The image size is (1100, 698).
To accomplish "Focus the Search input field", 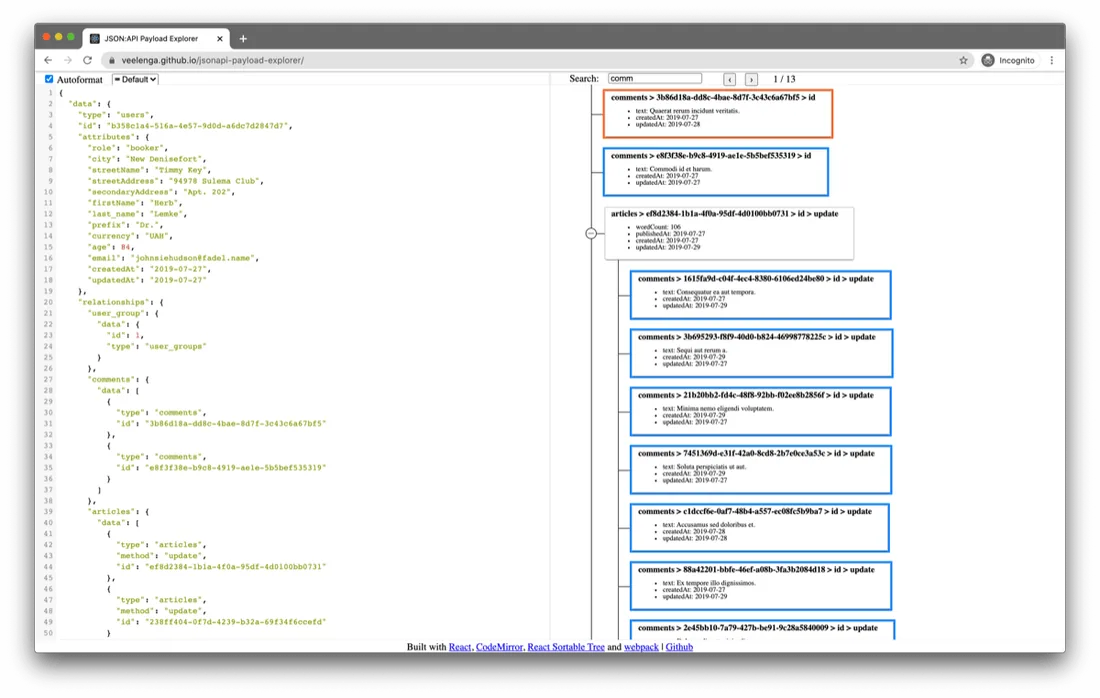I will 655,79.
